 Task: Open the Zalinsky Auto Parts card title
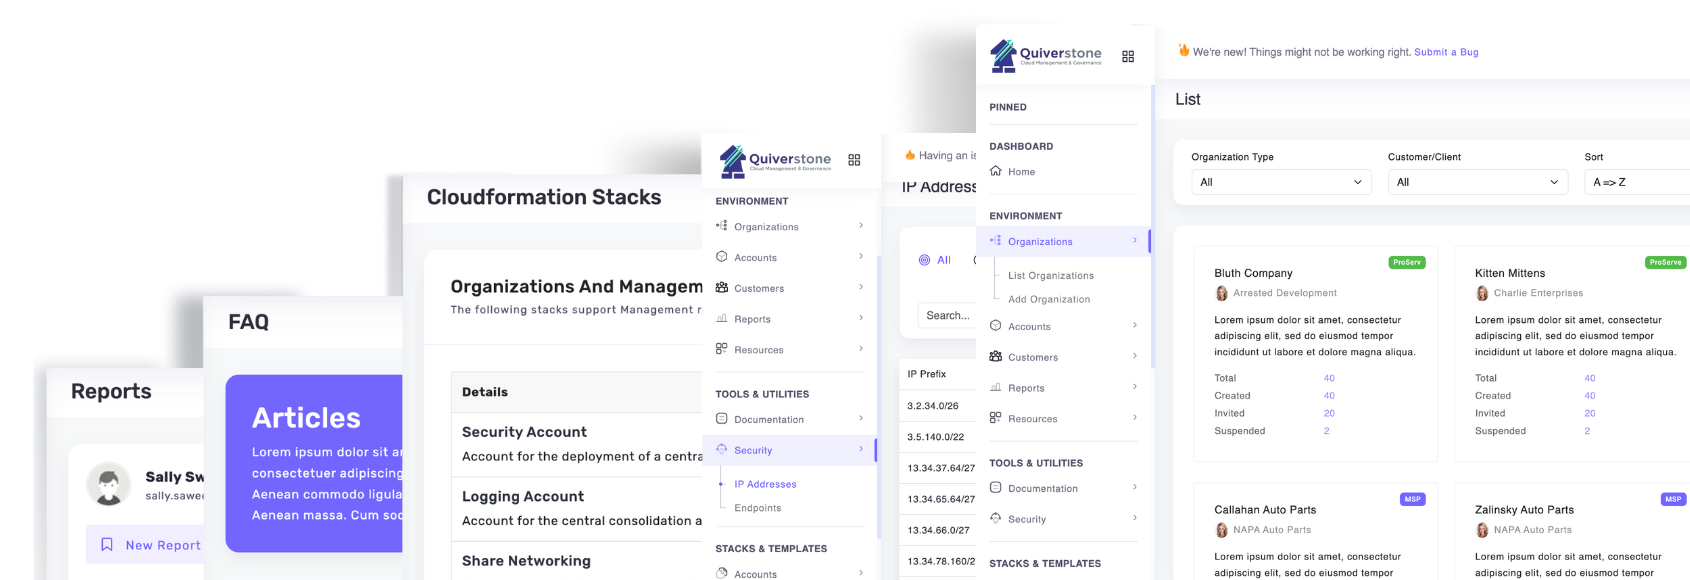[1524, 510]
